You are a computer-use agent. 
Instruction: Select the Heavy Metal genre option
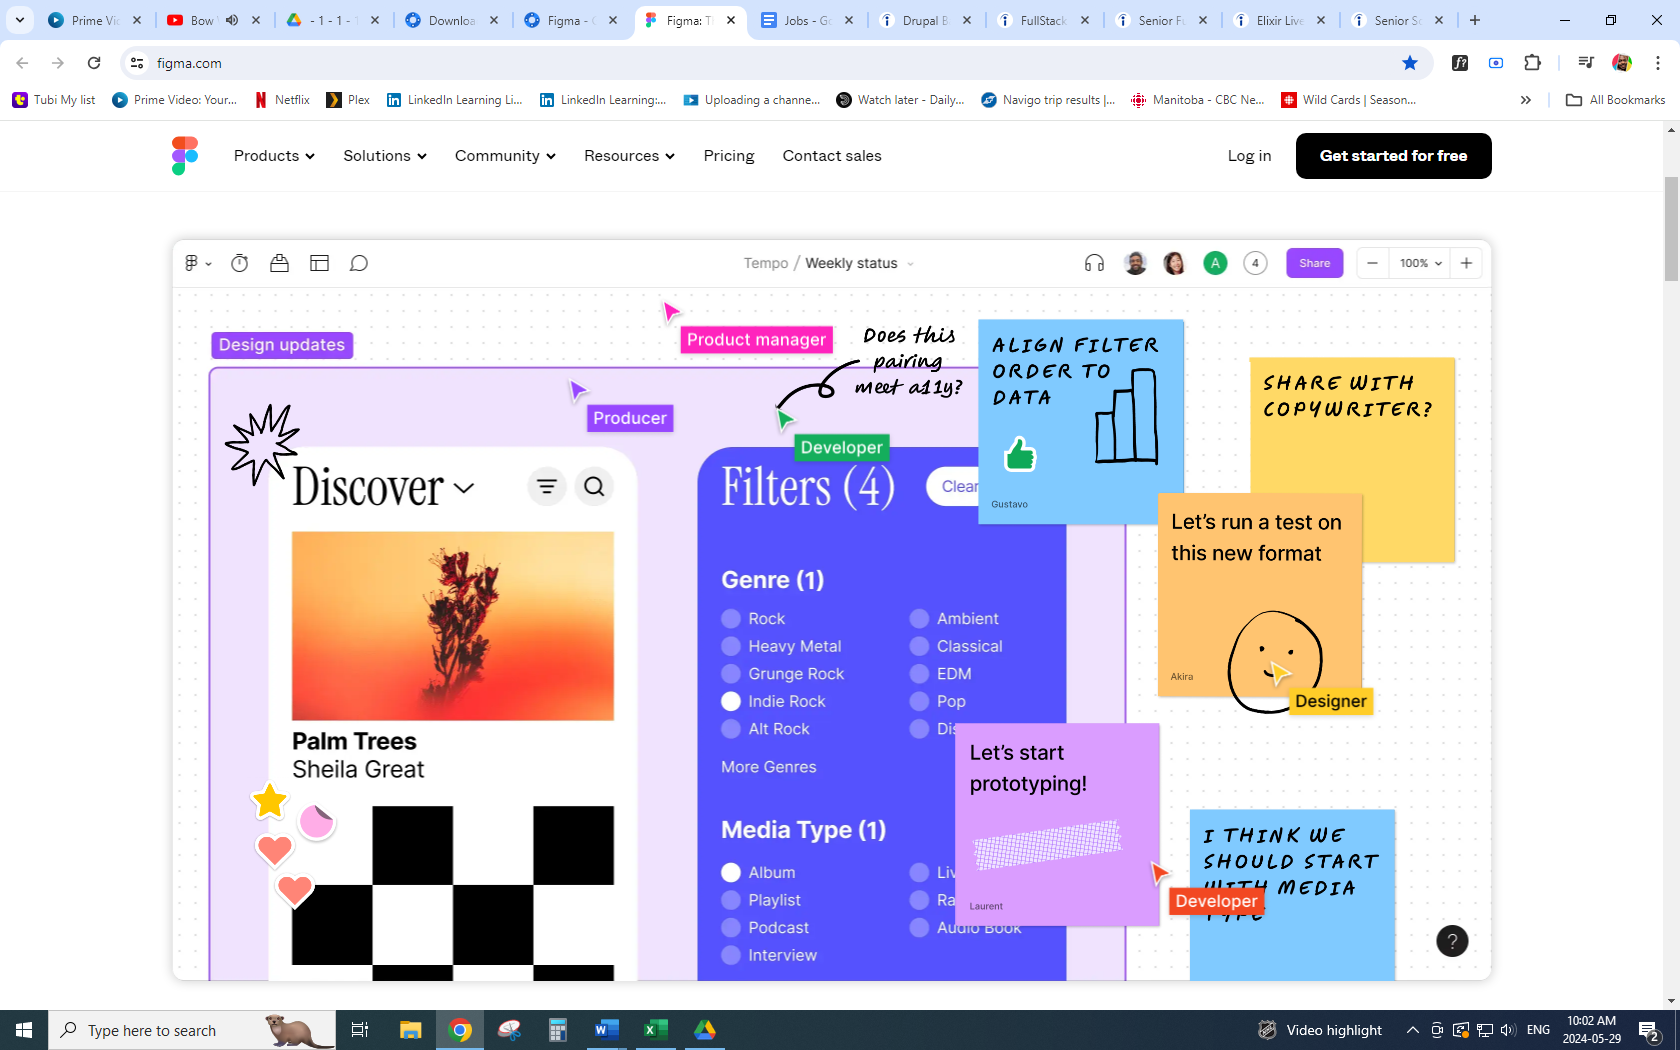[731, 646]
